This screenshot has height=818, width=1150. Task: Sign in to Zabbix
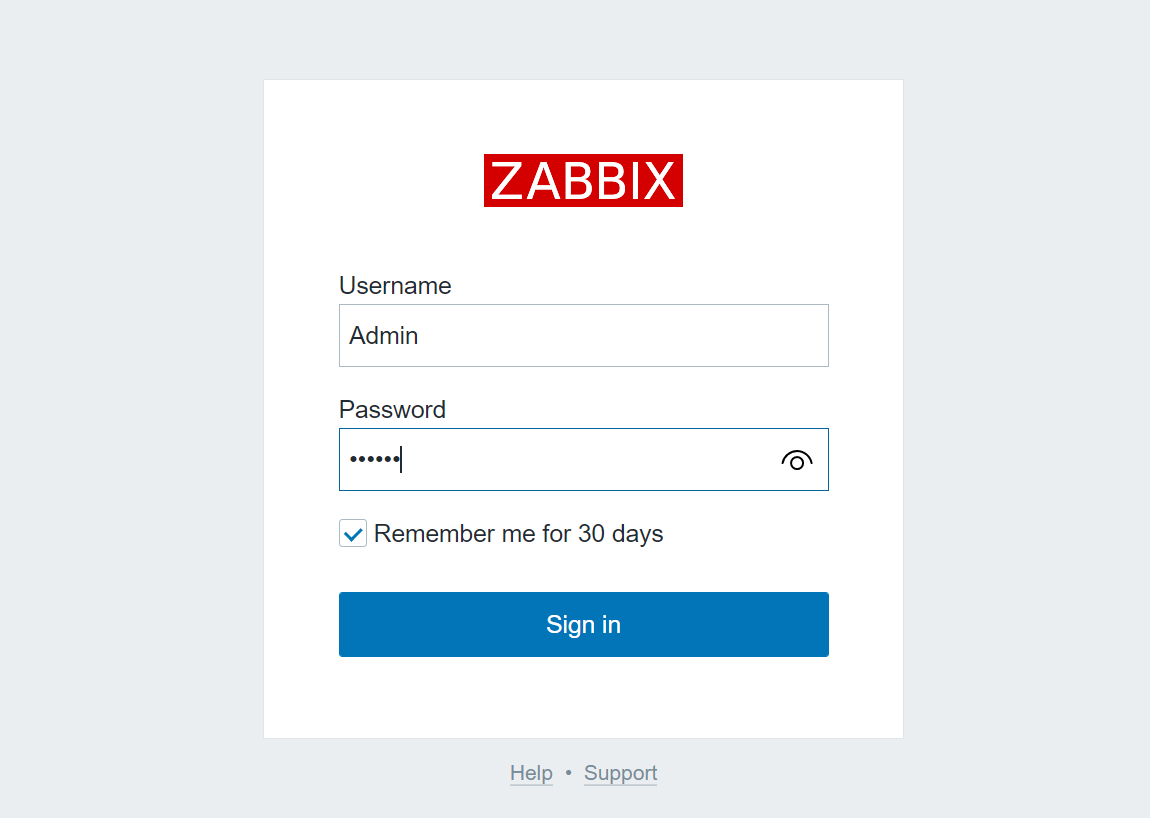point(584,624)
